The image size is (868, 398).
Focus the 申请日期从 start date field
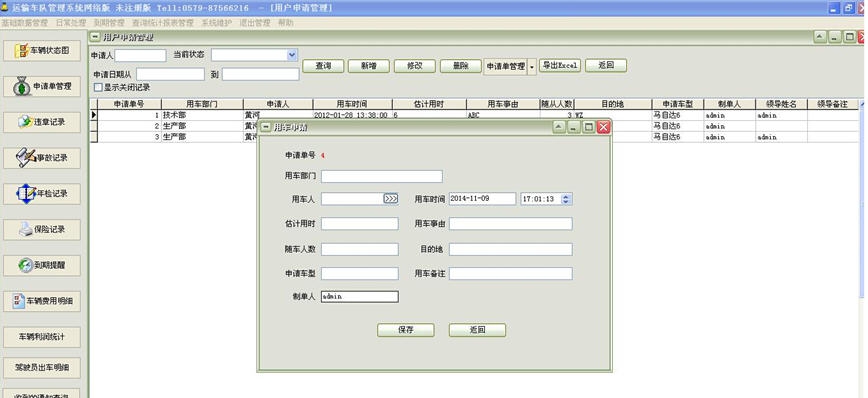170,74
